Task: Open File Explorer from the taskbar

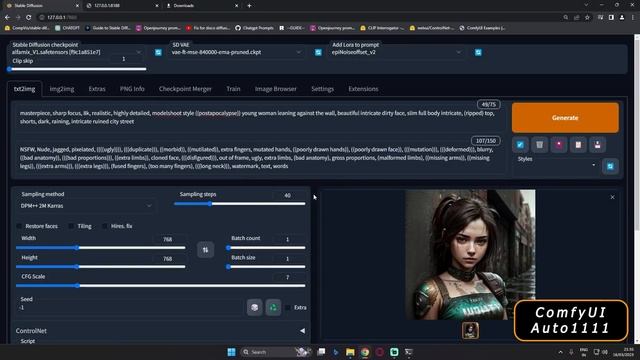Action: click(x=350, y=352)
